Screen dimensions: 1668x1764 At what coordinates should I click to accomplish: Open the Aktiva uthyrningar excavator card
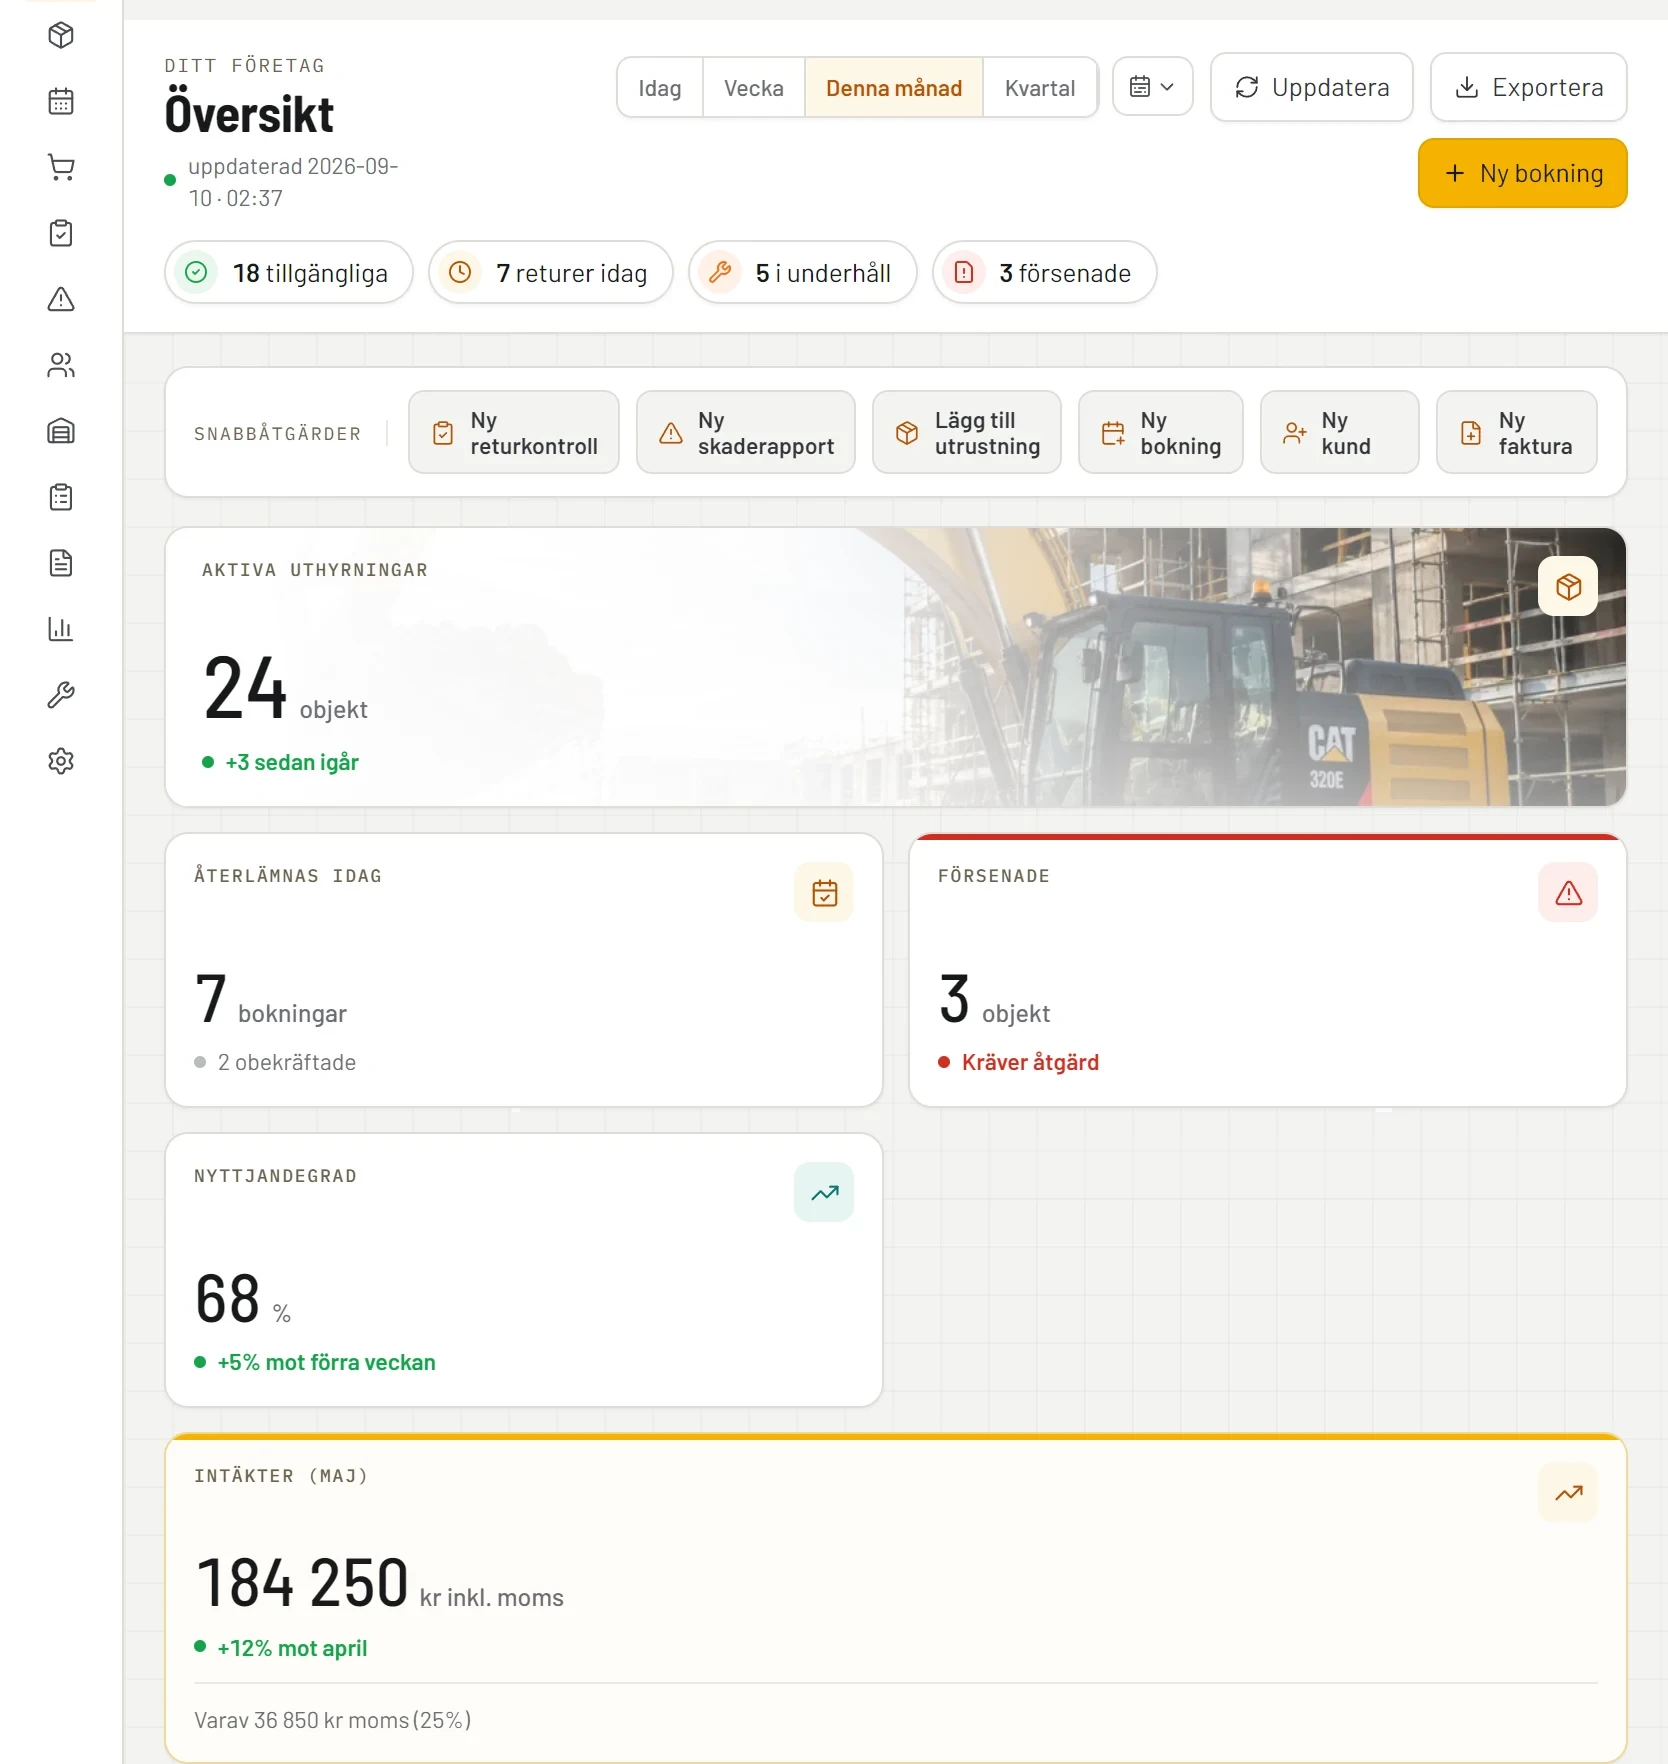(896, 667)
